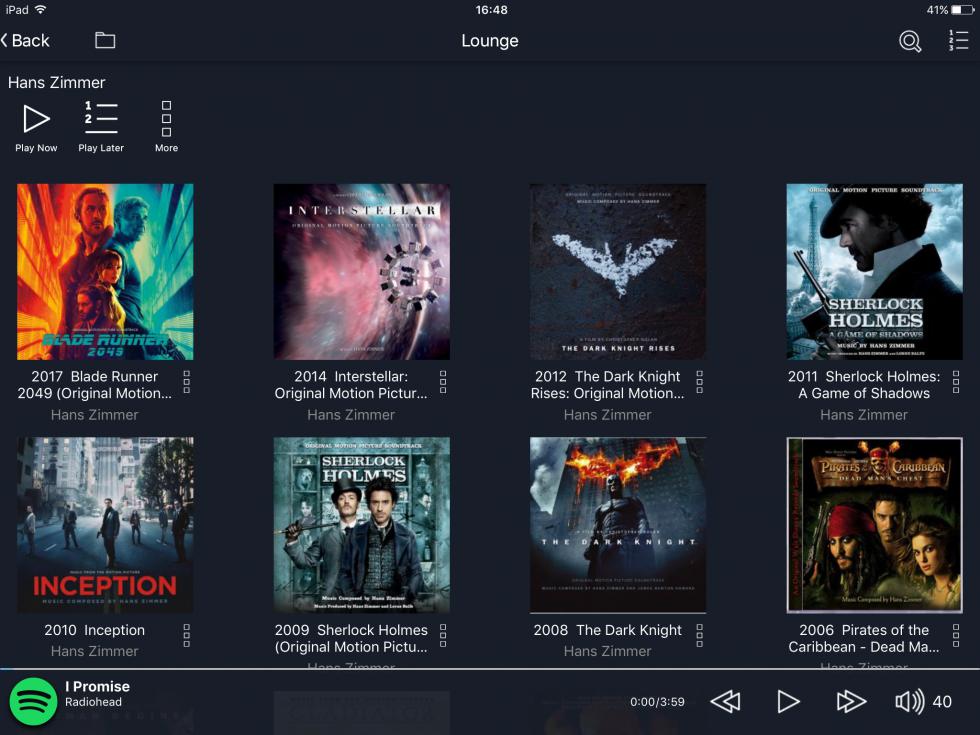The height and width of the screenshot is (735, 980).
Task: Start playback of I Promise
Action: click(788, 702)
